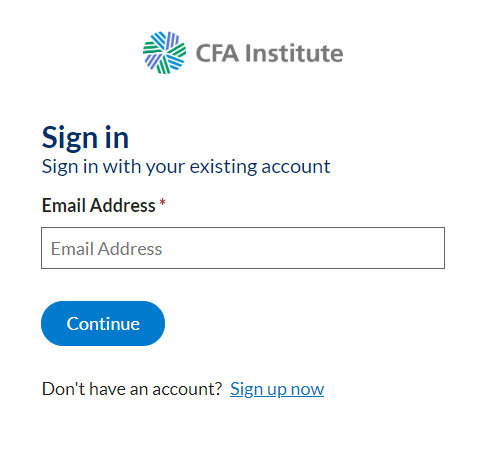Click the CFA Institute wordmark text
The height and width of the screenshot is (467, 489).
tap(269, 53)
